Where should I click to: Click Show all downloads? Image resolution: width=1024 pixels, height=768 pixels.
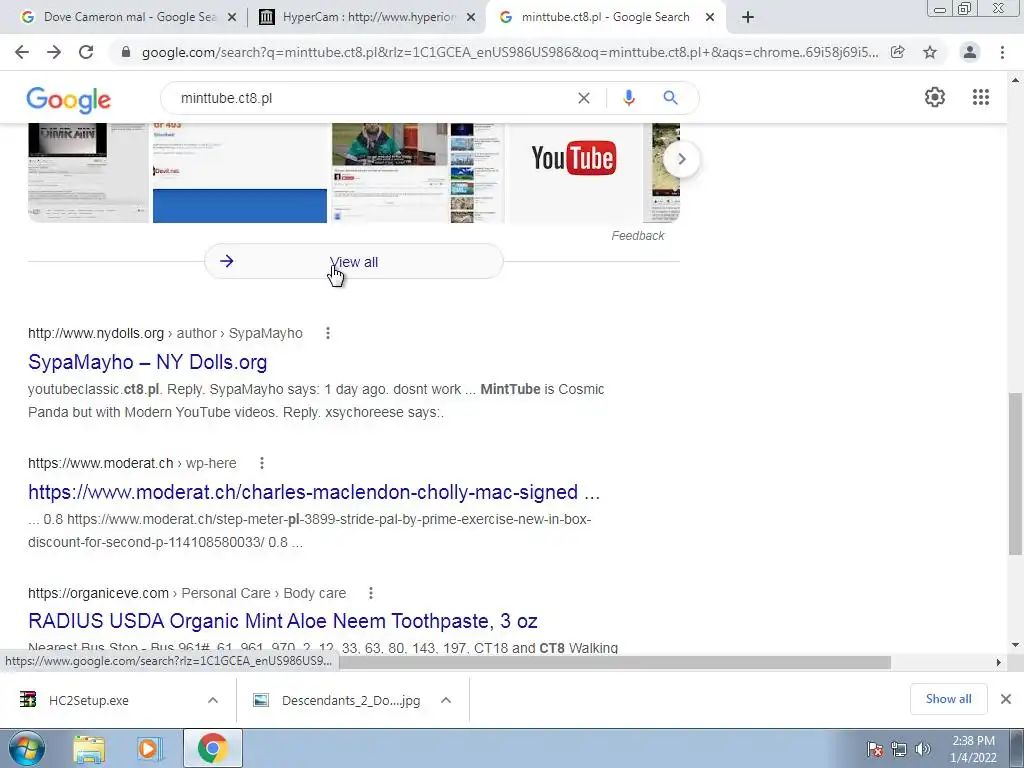(x=948, y=699)
